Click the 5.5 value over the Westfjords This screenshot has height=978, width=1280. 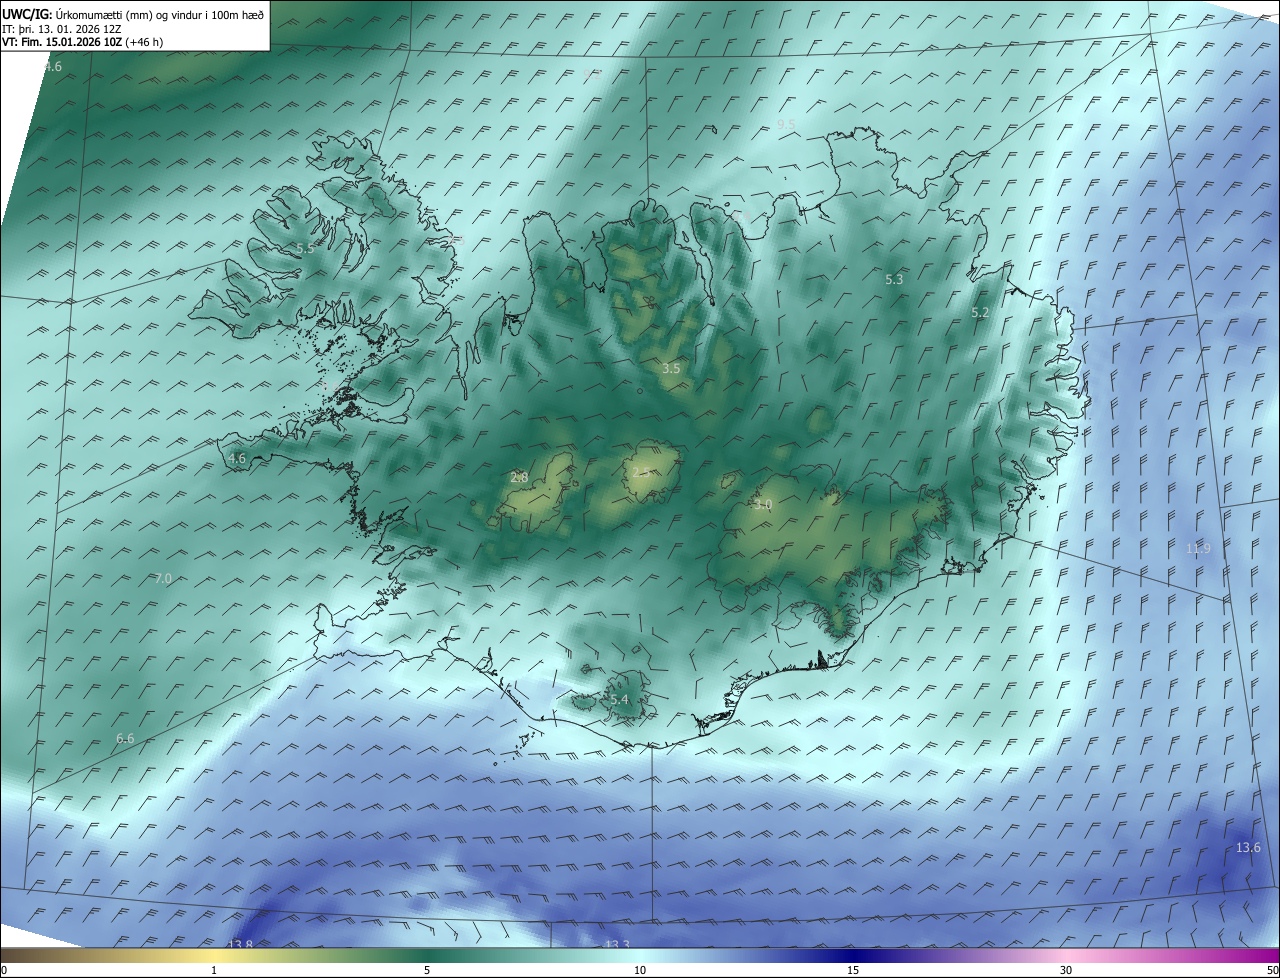pyautogui.click(x=305, y=248)
